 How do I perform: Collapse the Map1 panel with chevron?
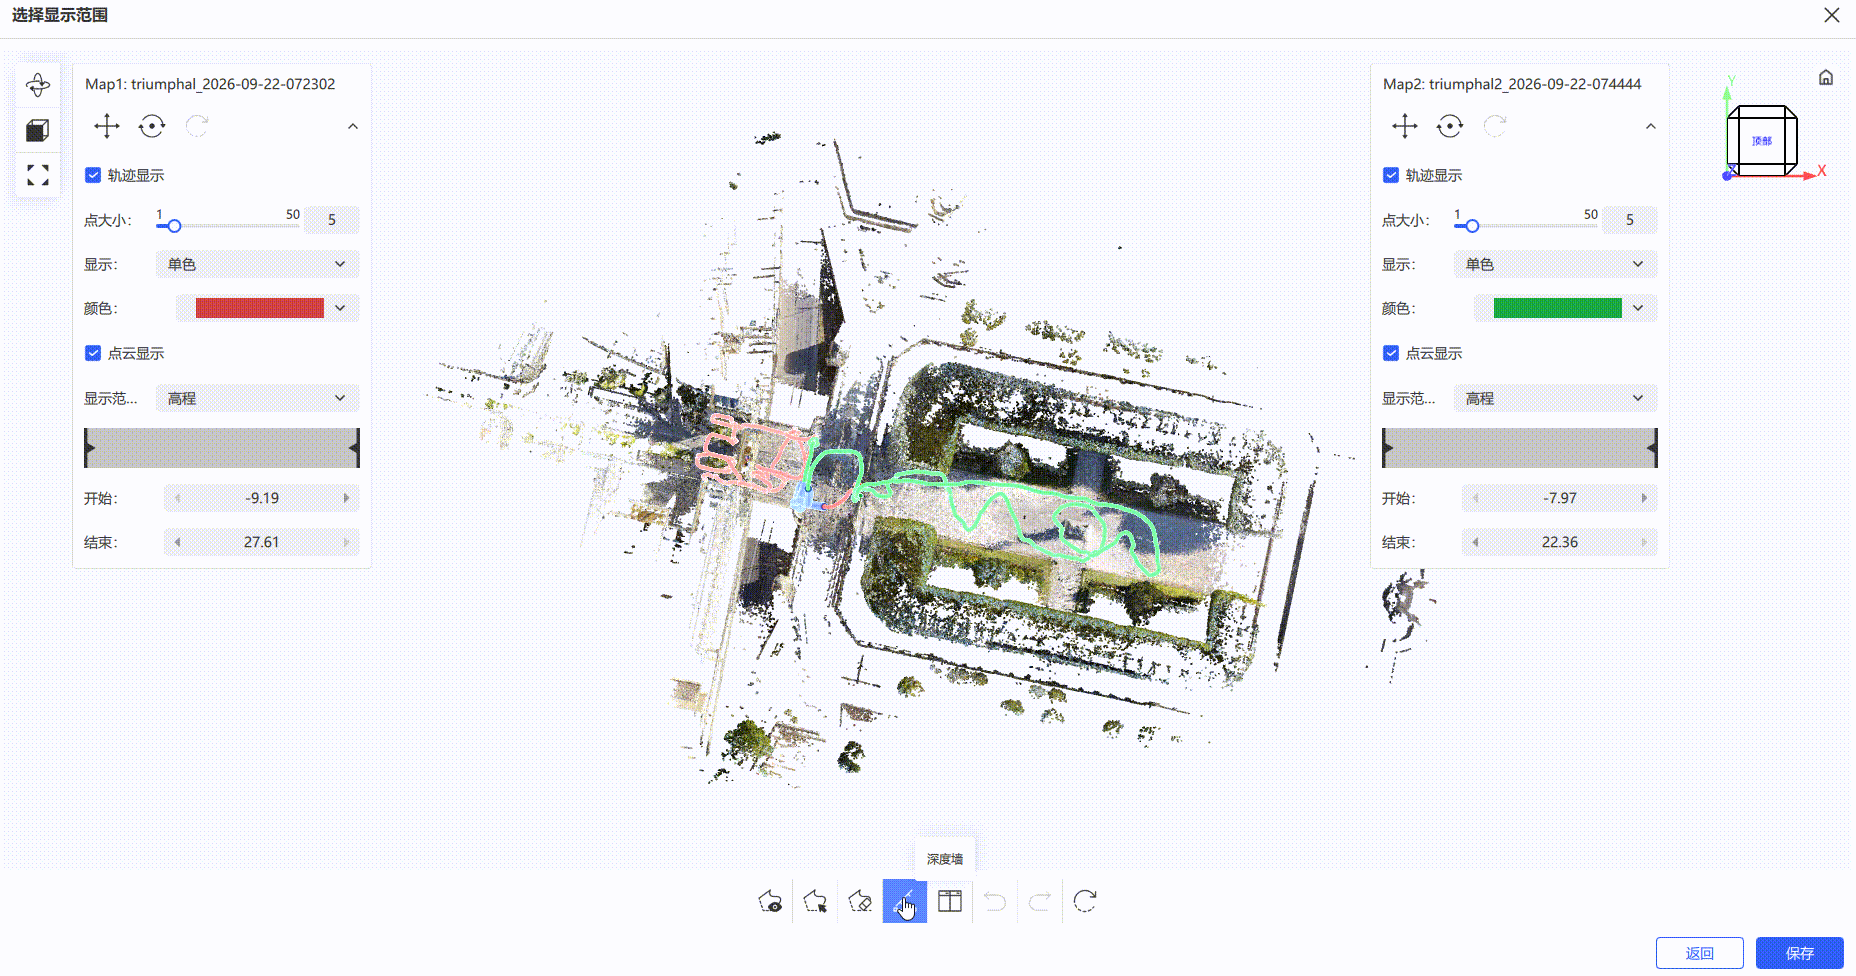(353, 126)
